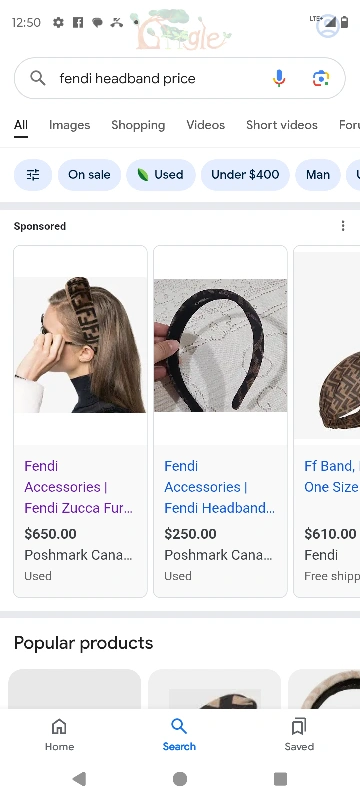Viewport: 360px width, 800px height.
Task: Toggle the Used filter chip
Action: 161,174
